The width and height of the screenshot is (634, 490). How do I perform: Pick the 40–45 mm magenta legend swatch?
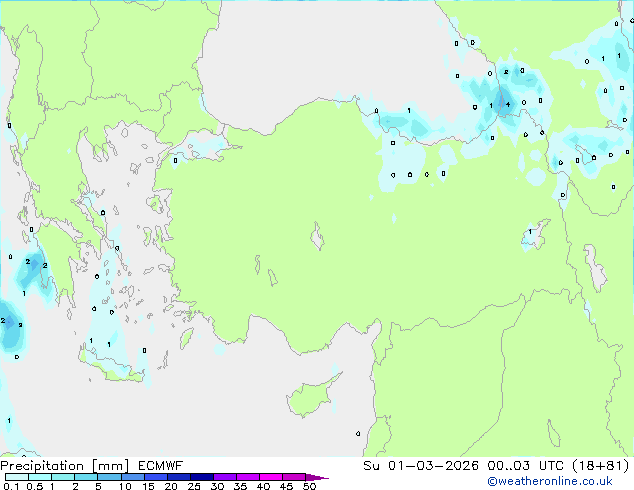[x=271, y=477]
